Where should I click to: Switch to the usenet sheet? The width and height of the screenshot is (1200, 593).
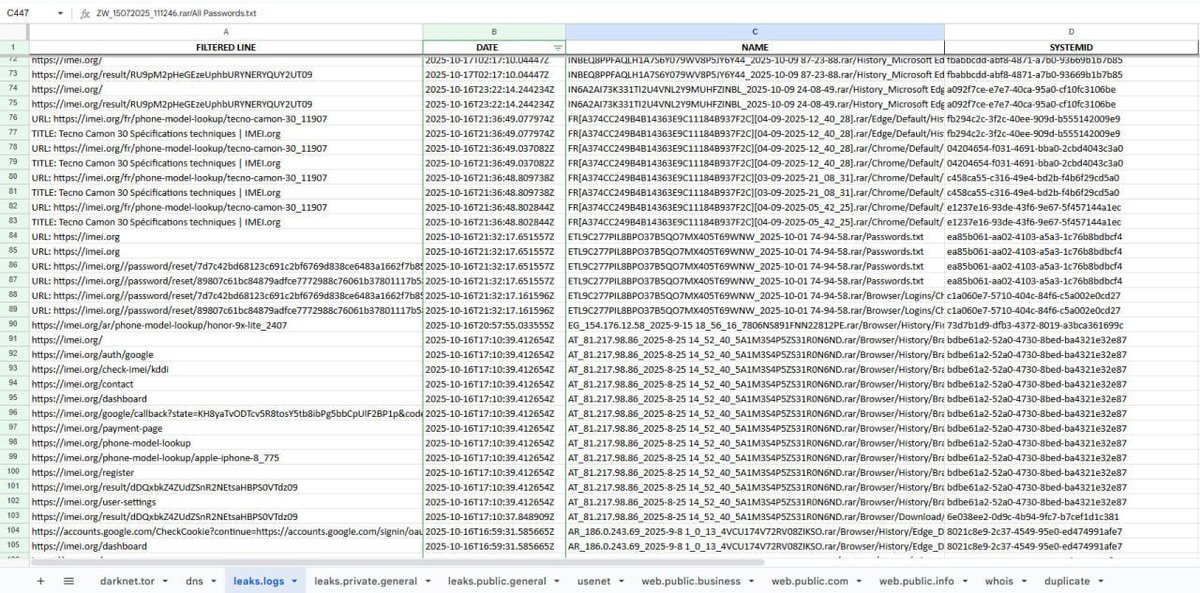pos(593,581)
